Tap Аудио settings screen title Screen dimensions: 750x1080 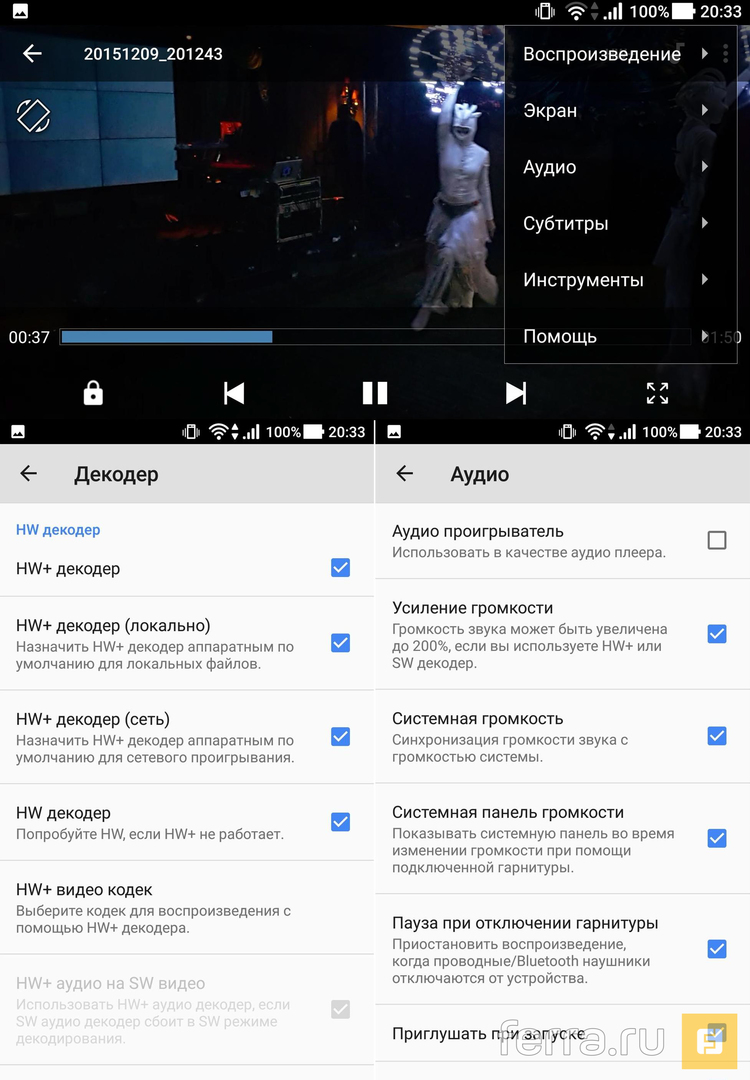pos(480,474)
